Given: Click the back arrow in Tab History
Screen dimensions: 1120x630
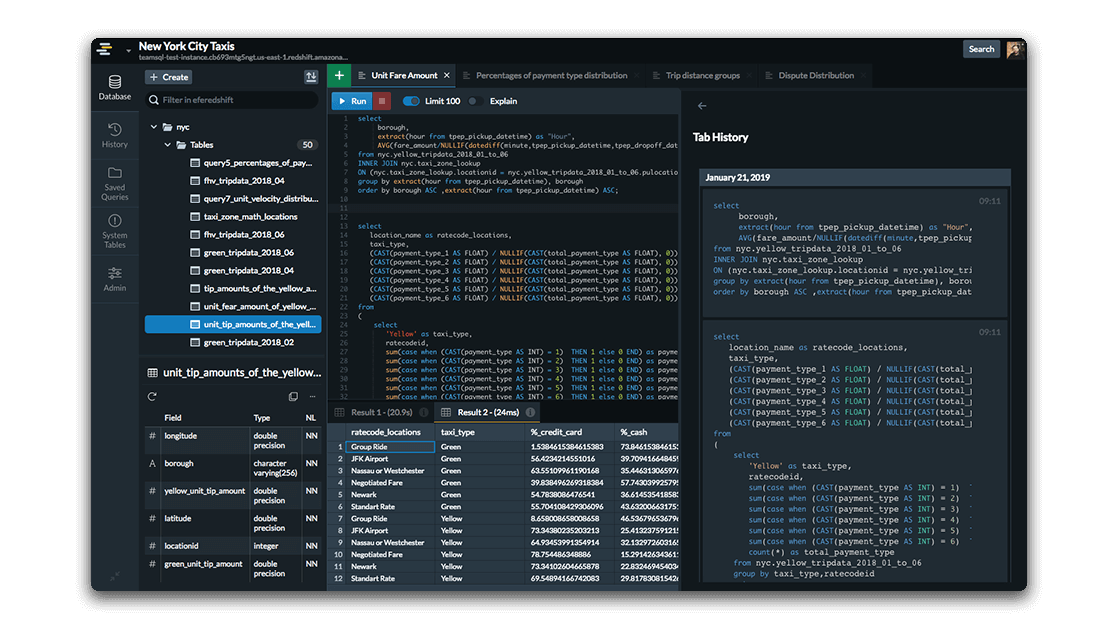Looking at the screenshot, I should tap(702, 106).
